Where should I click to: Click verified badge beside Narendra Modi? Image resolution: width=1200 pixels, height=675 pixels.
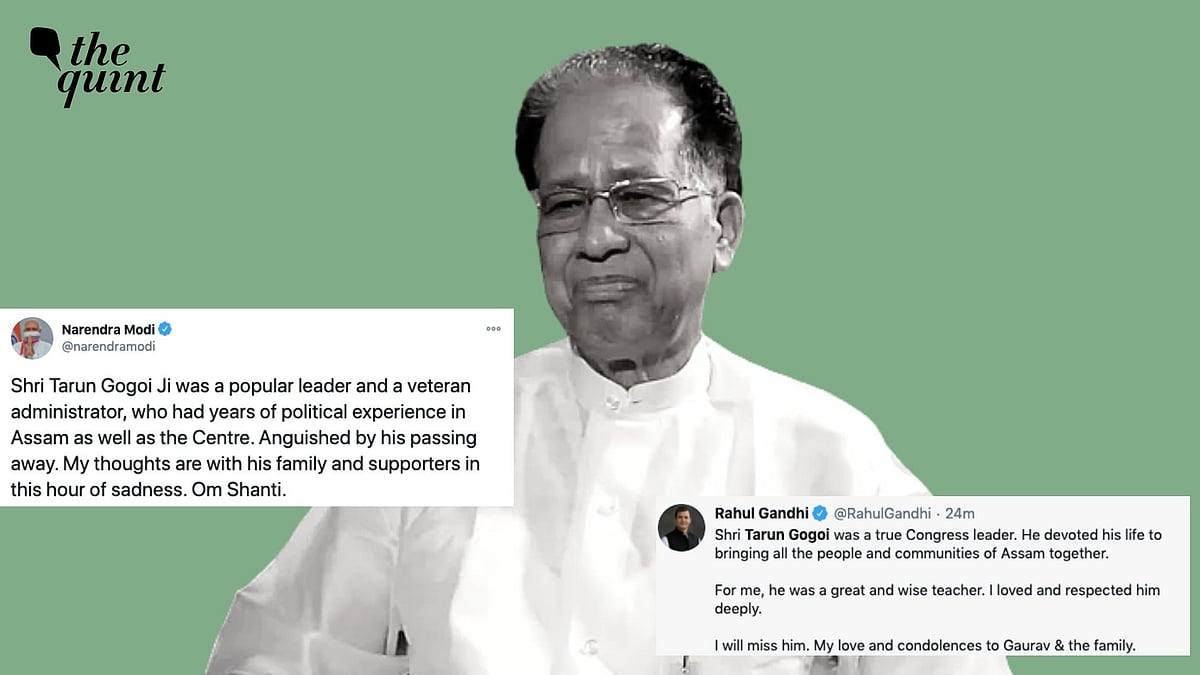pos(165,329)
